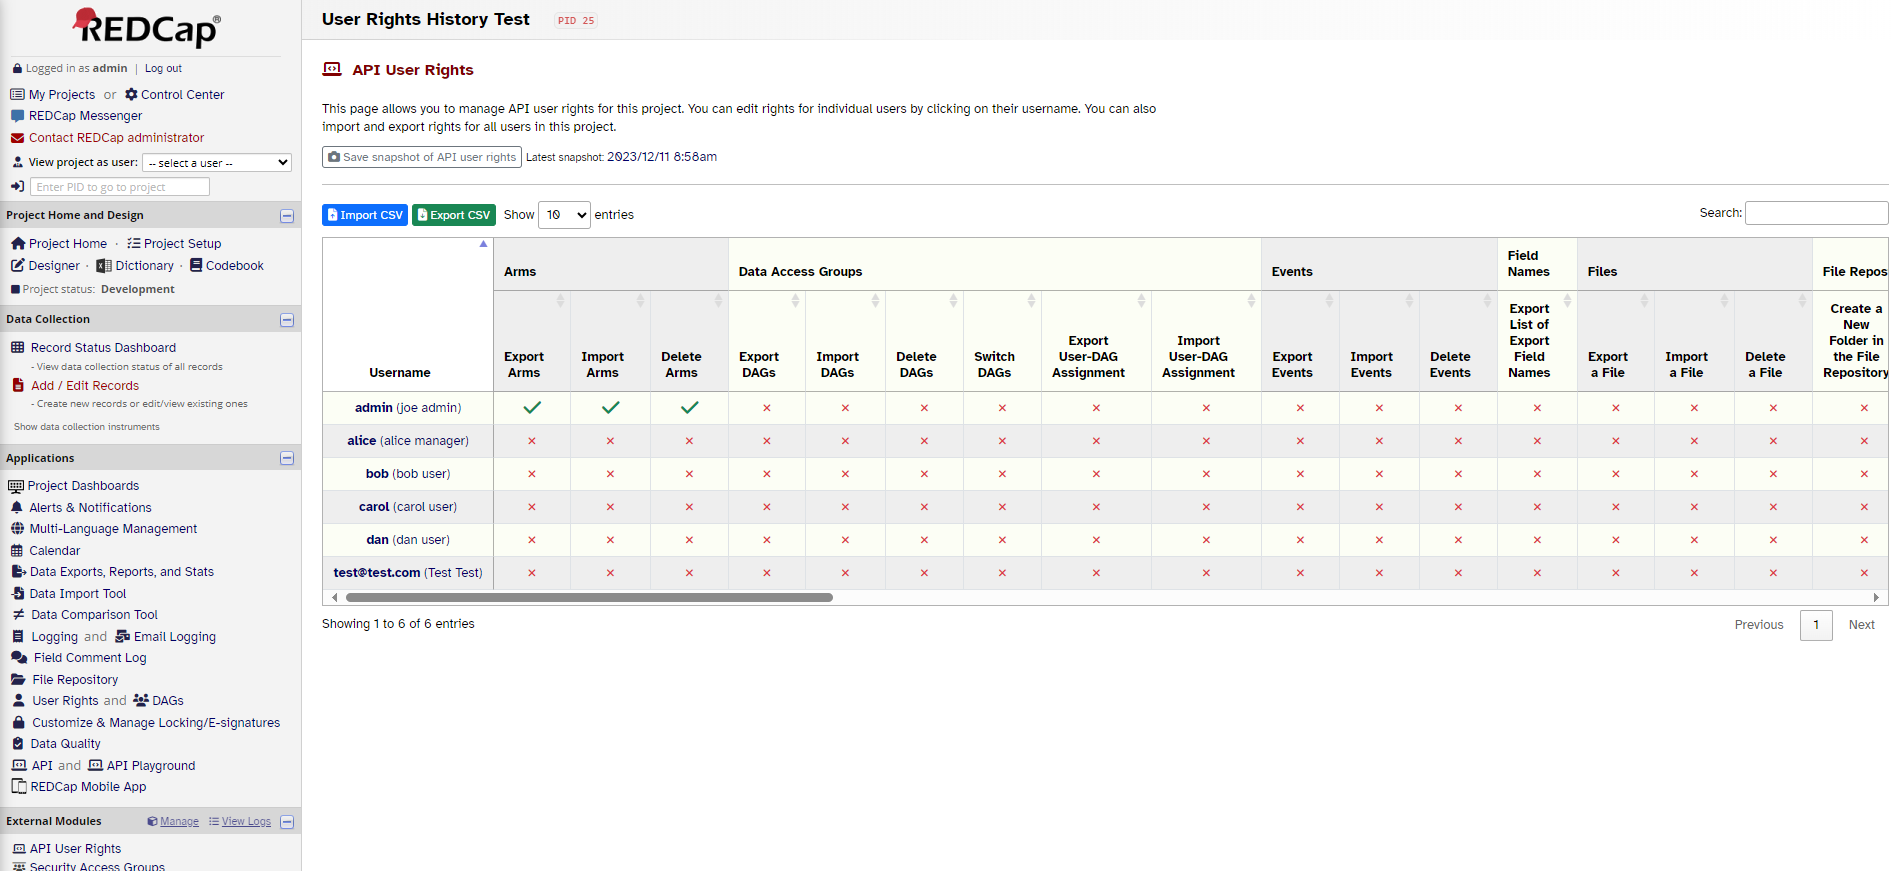This screenshot has width=1894, height=871.
Task: Toggle Export Arms cross for alice
Action: 532,441
